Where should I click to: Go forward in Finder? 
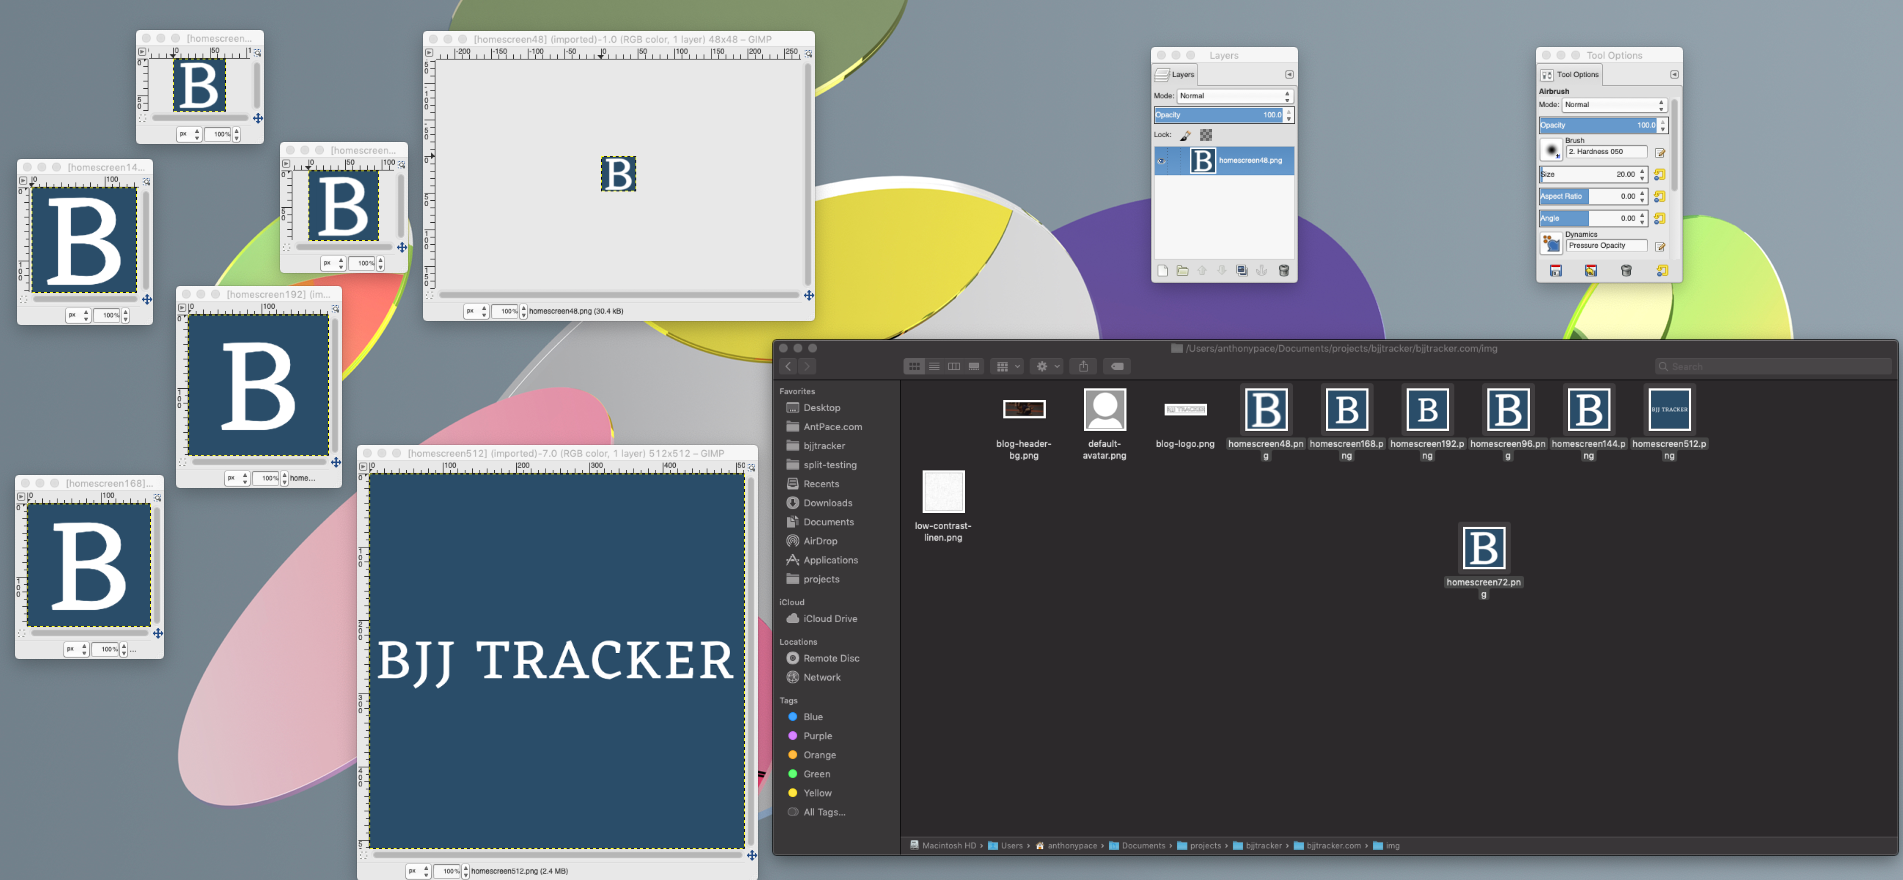click(x=806, y=367)
